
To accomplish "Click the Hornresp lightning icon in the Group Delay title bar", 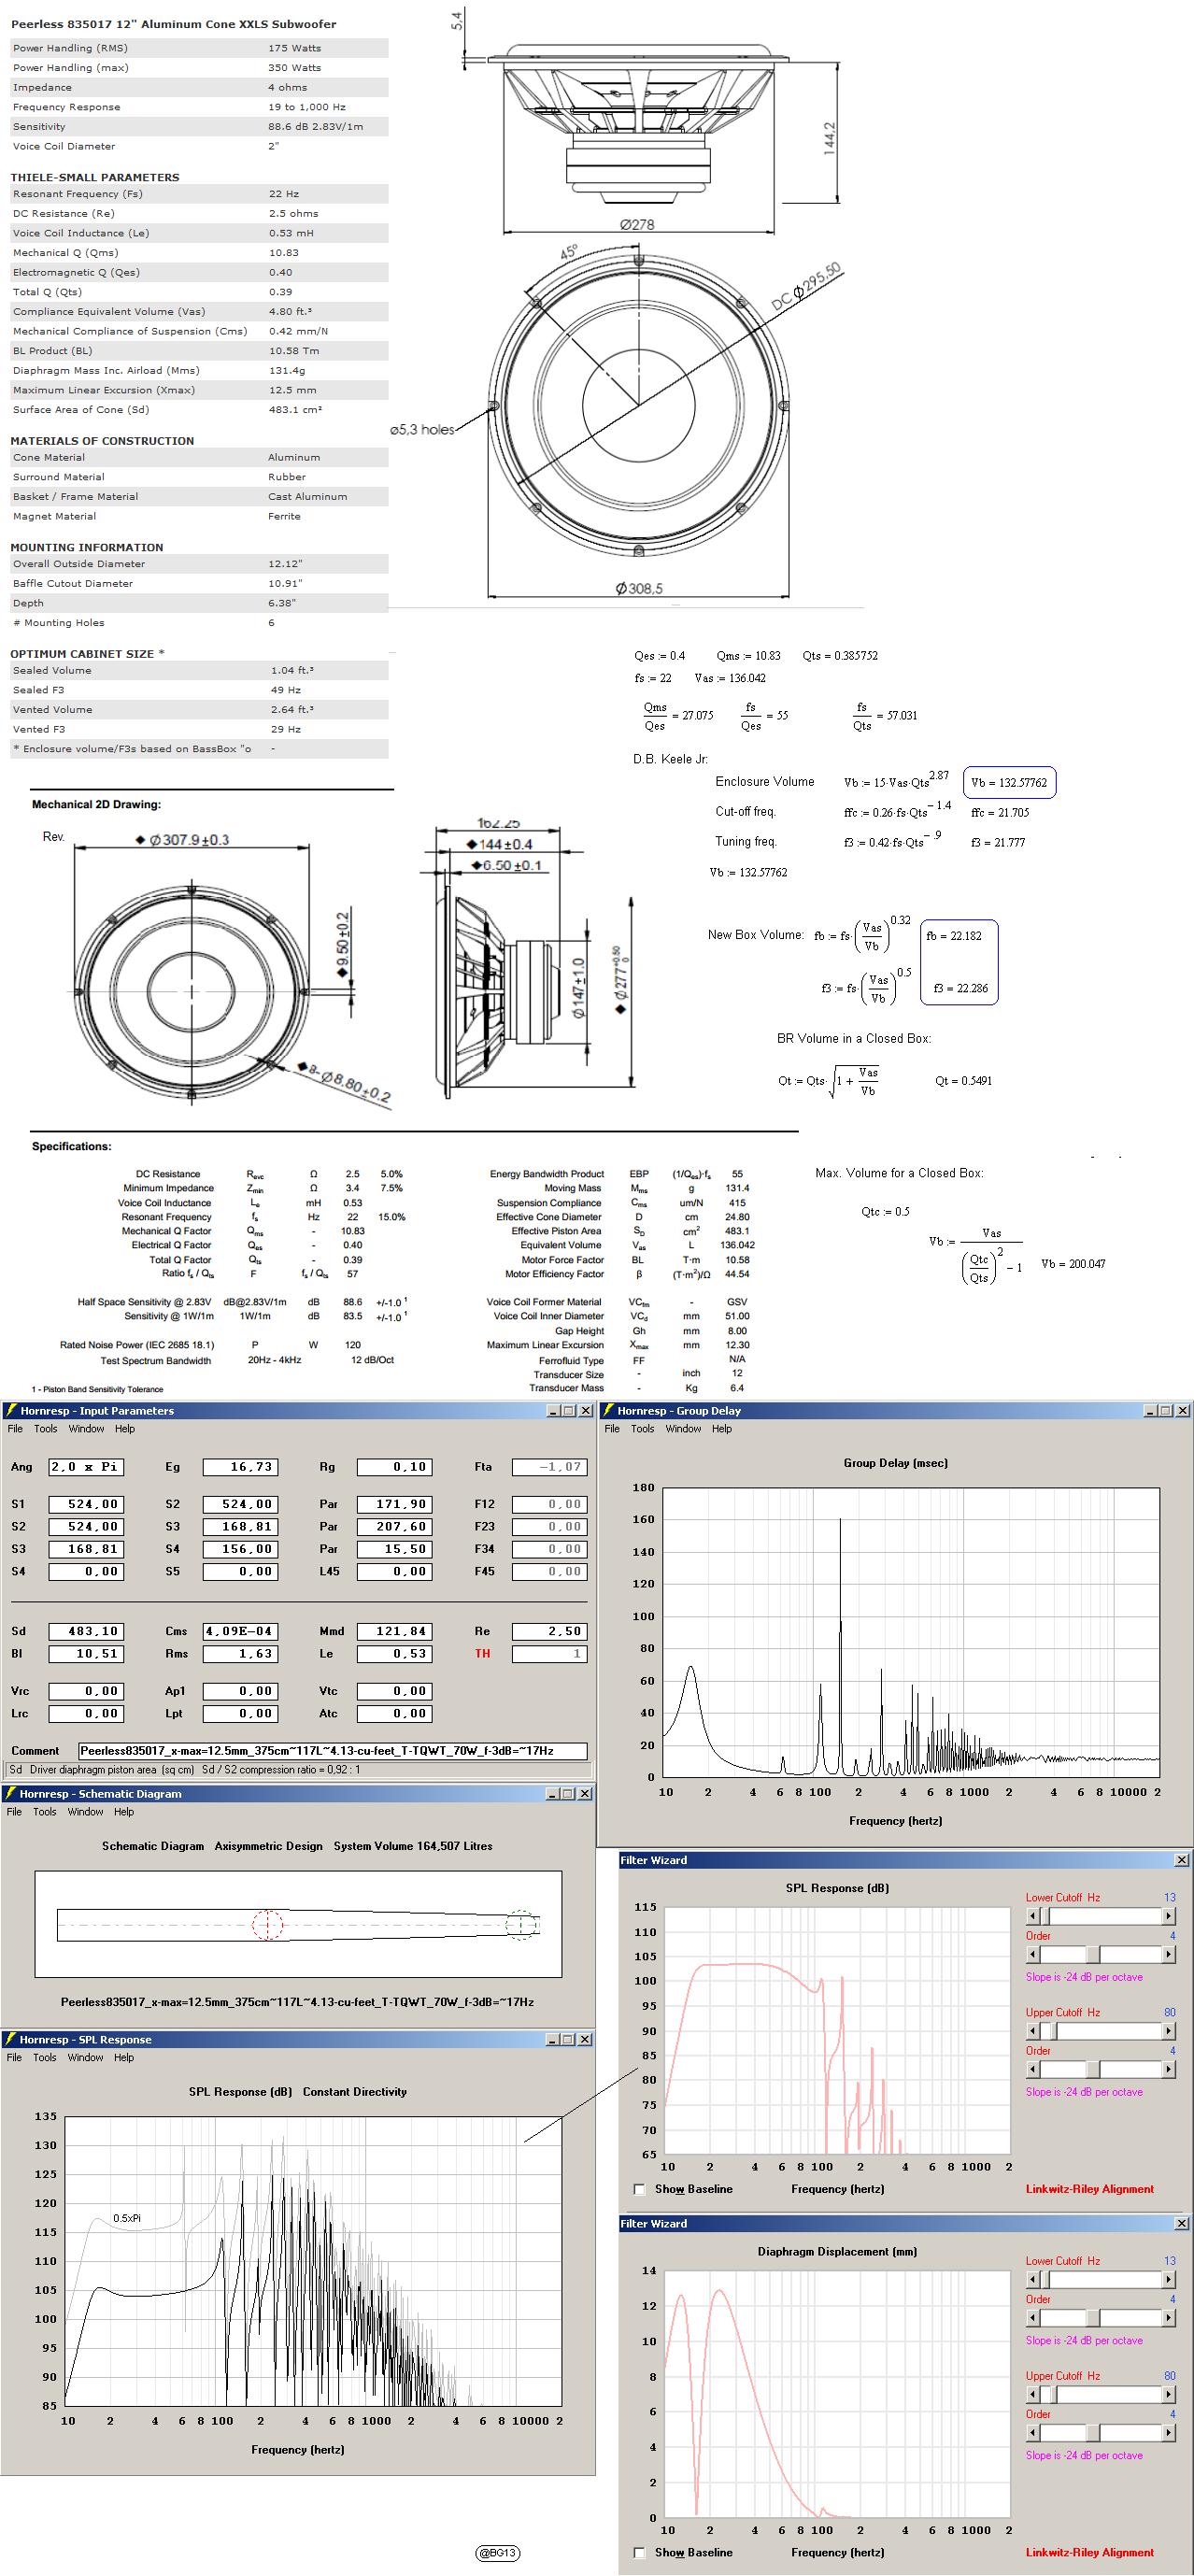I will (x=607, y=1410).
